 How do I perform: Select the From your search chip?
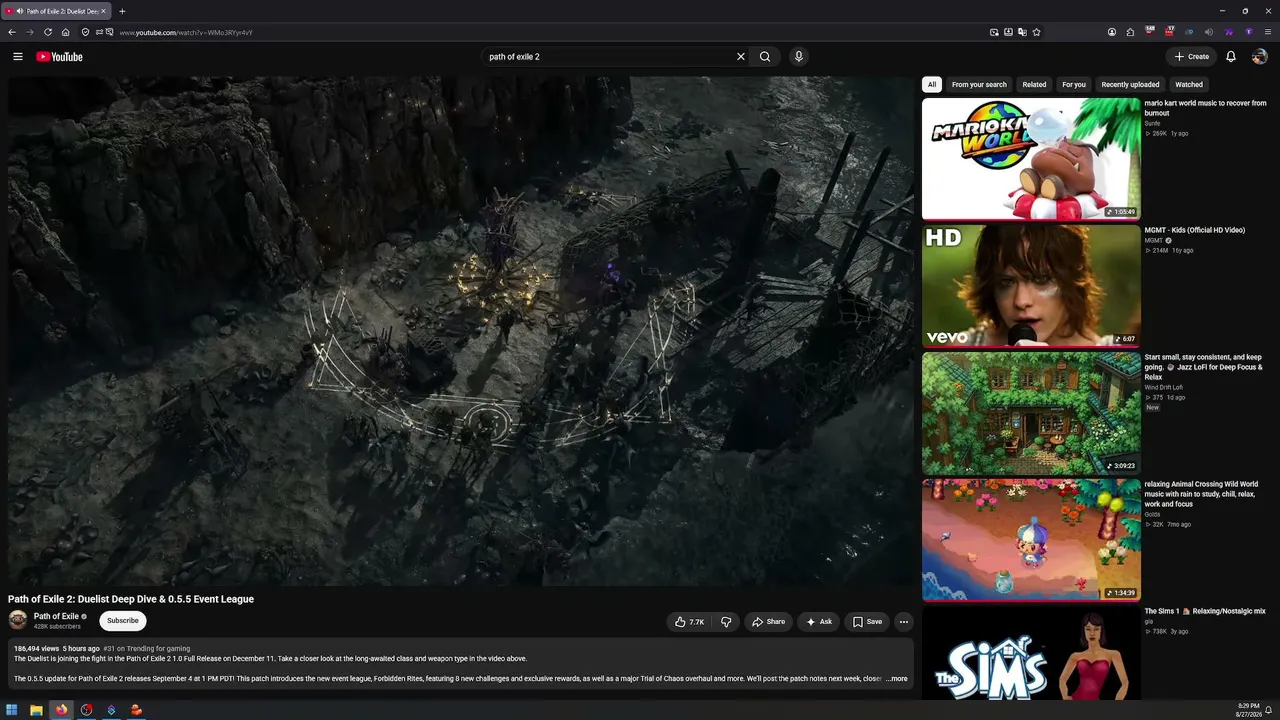coord(979,85)
